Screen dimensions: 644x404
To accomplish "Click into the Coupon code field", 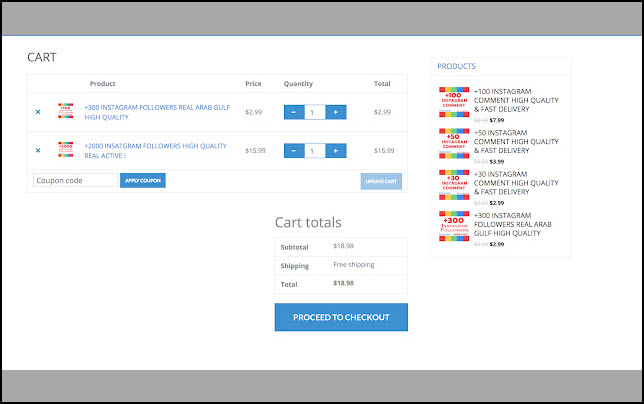I will pos(76,180).
